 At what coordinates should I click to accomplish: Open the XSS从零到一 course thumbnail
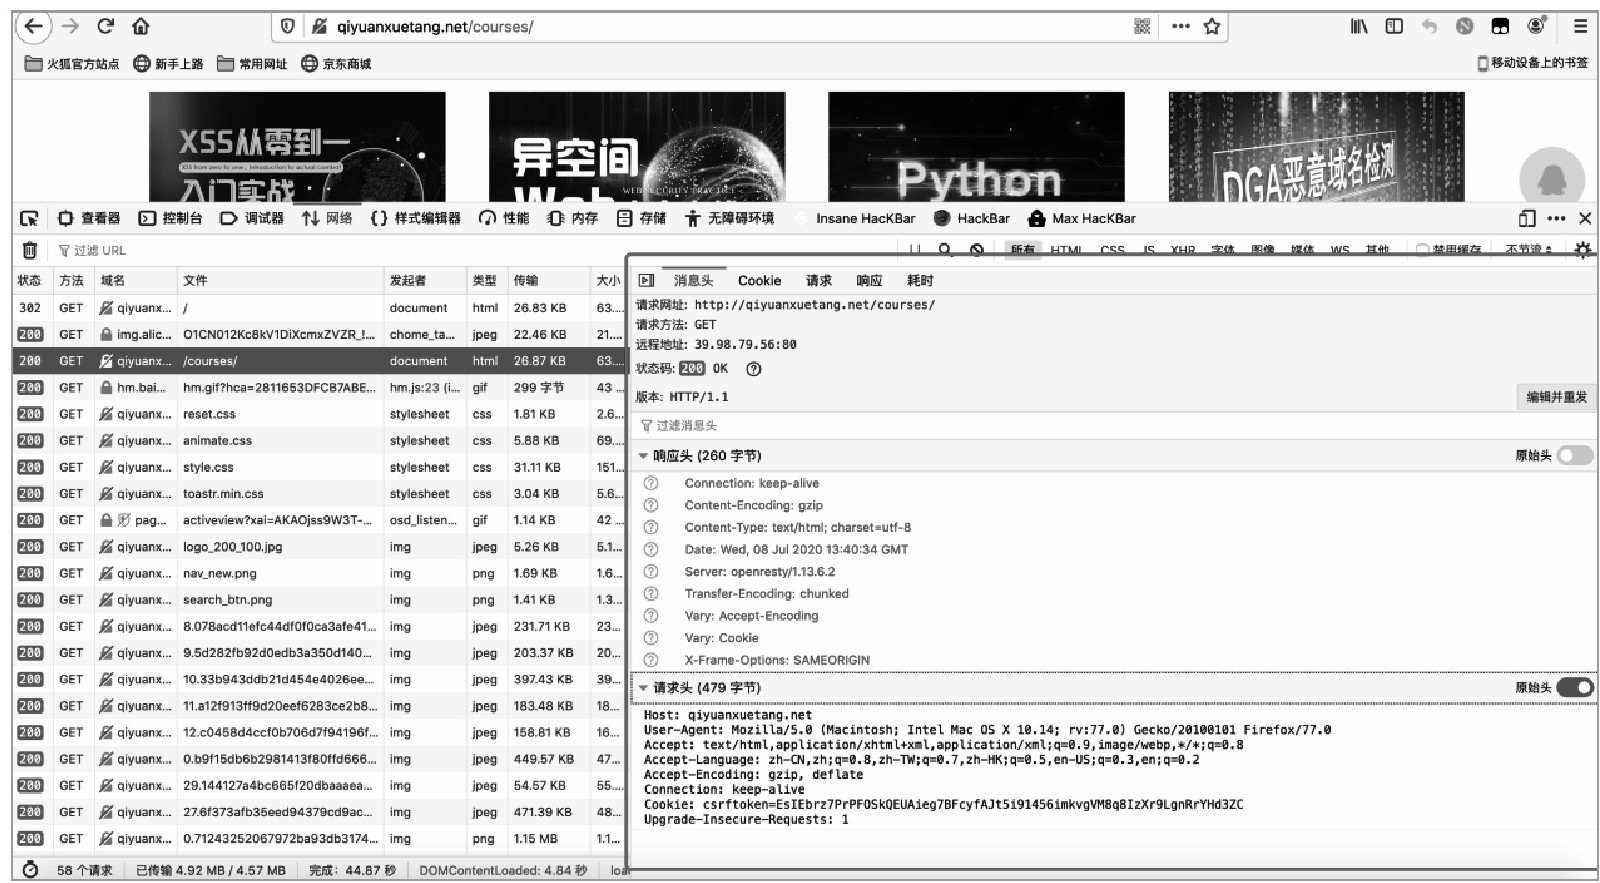pyautogui.click(x=297, y=147)
